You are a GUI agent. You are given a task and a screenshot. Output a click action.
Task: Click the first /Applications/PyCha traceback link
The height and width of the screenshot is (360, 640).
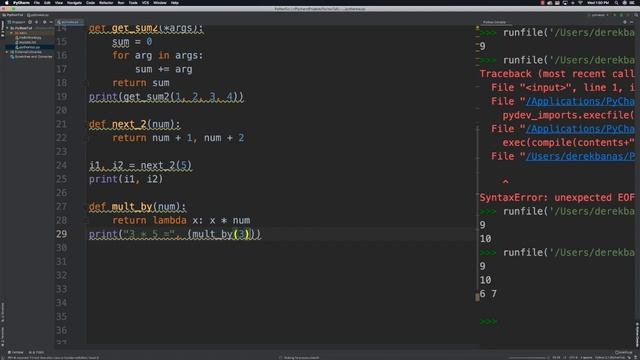[580, 101]
